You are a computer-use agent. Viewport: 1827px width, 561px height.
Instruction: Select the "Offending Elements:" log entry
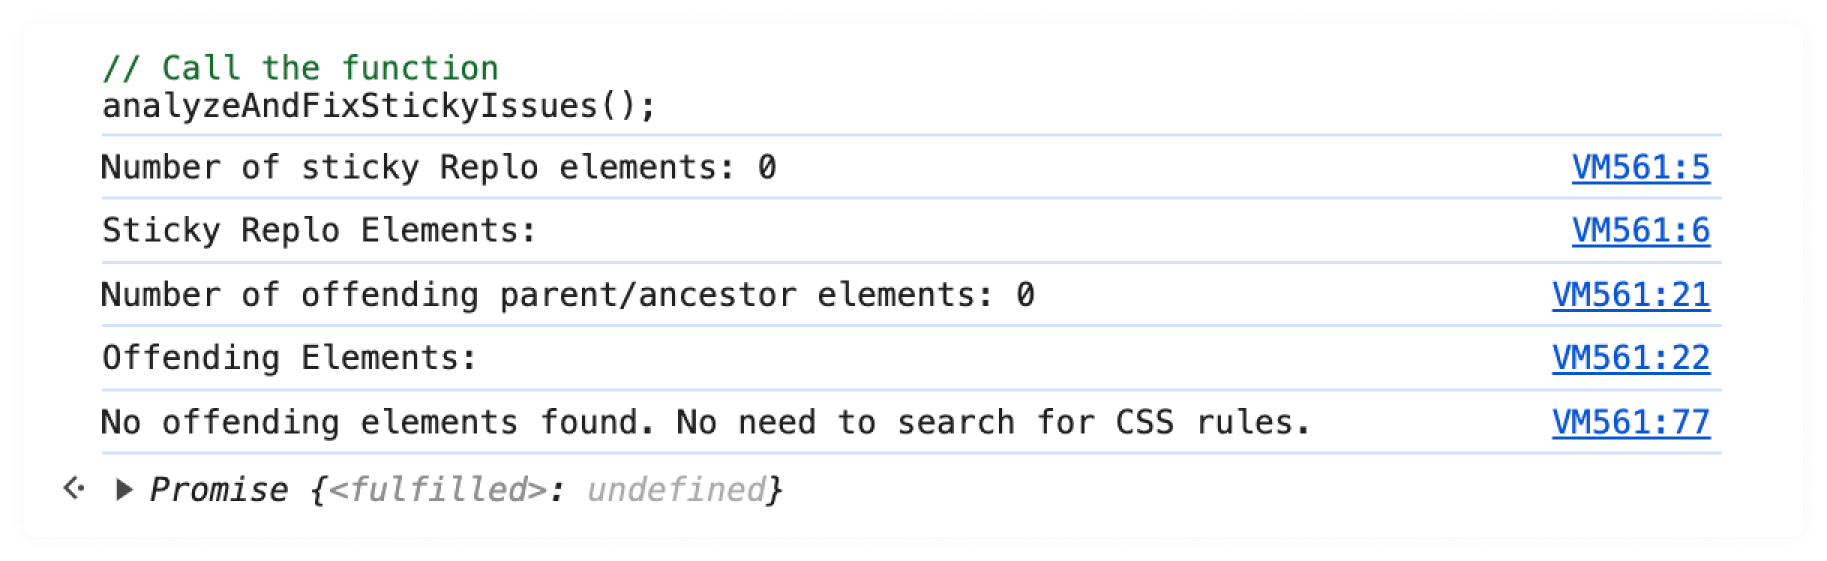coord(289,358)
